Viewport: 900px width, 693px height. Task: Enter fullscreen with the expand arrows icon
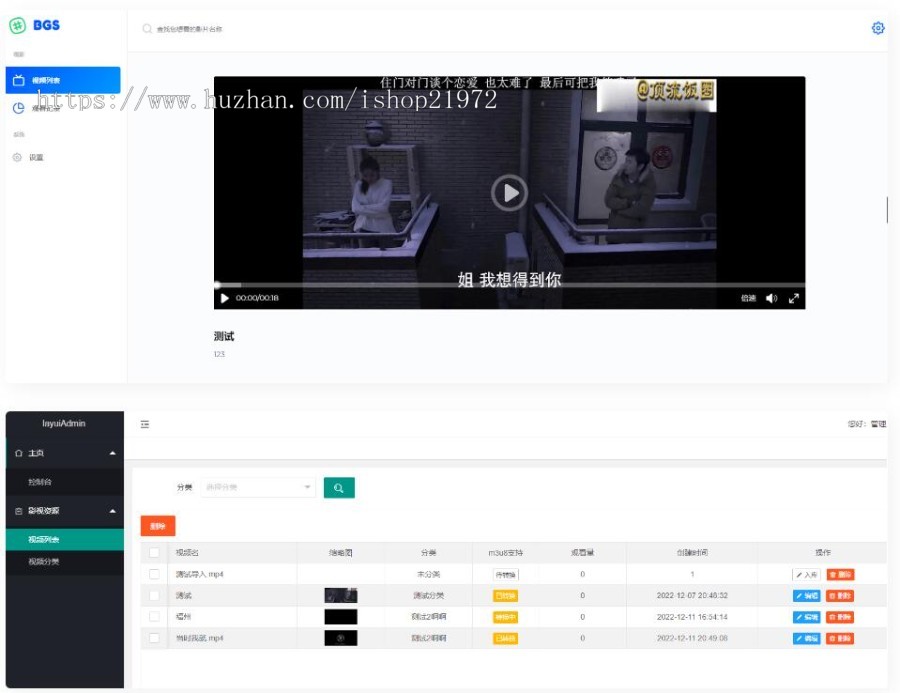pos(794,298)
